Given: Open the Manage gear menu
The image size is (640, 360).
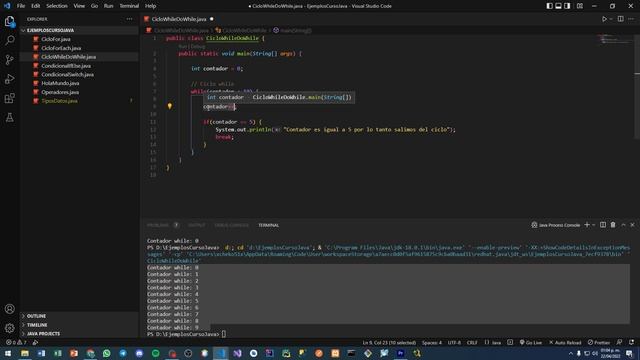Looking at the screenshot, I should tap(9, 328).
